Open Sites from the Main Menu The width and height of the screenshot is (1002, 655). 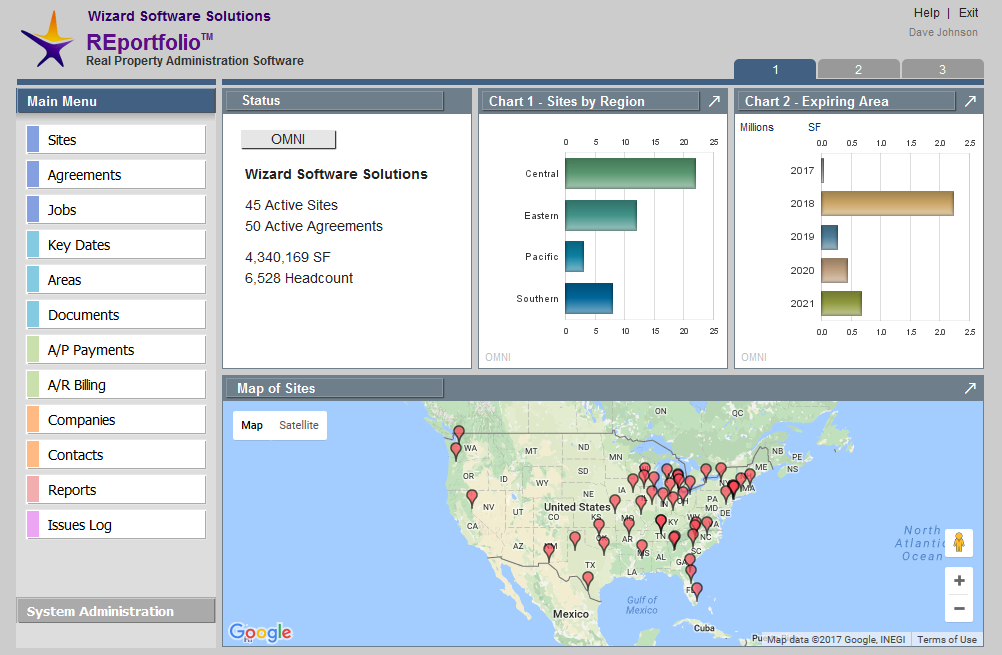[116, 139]
